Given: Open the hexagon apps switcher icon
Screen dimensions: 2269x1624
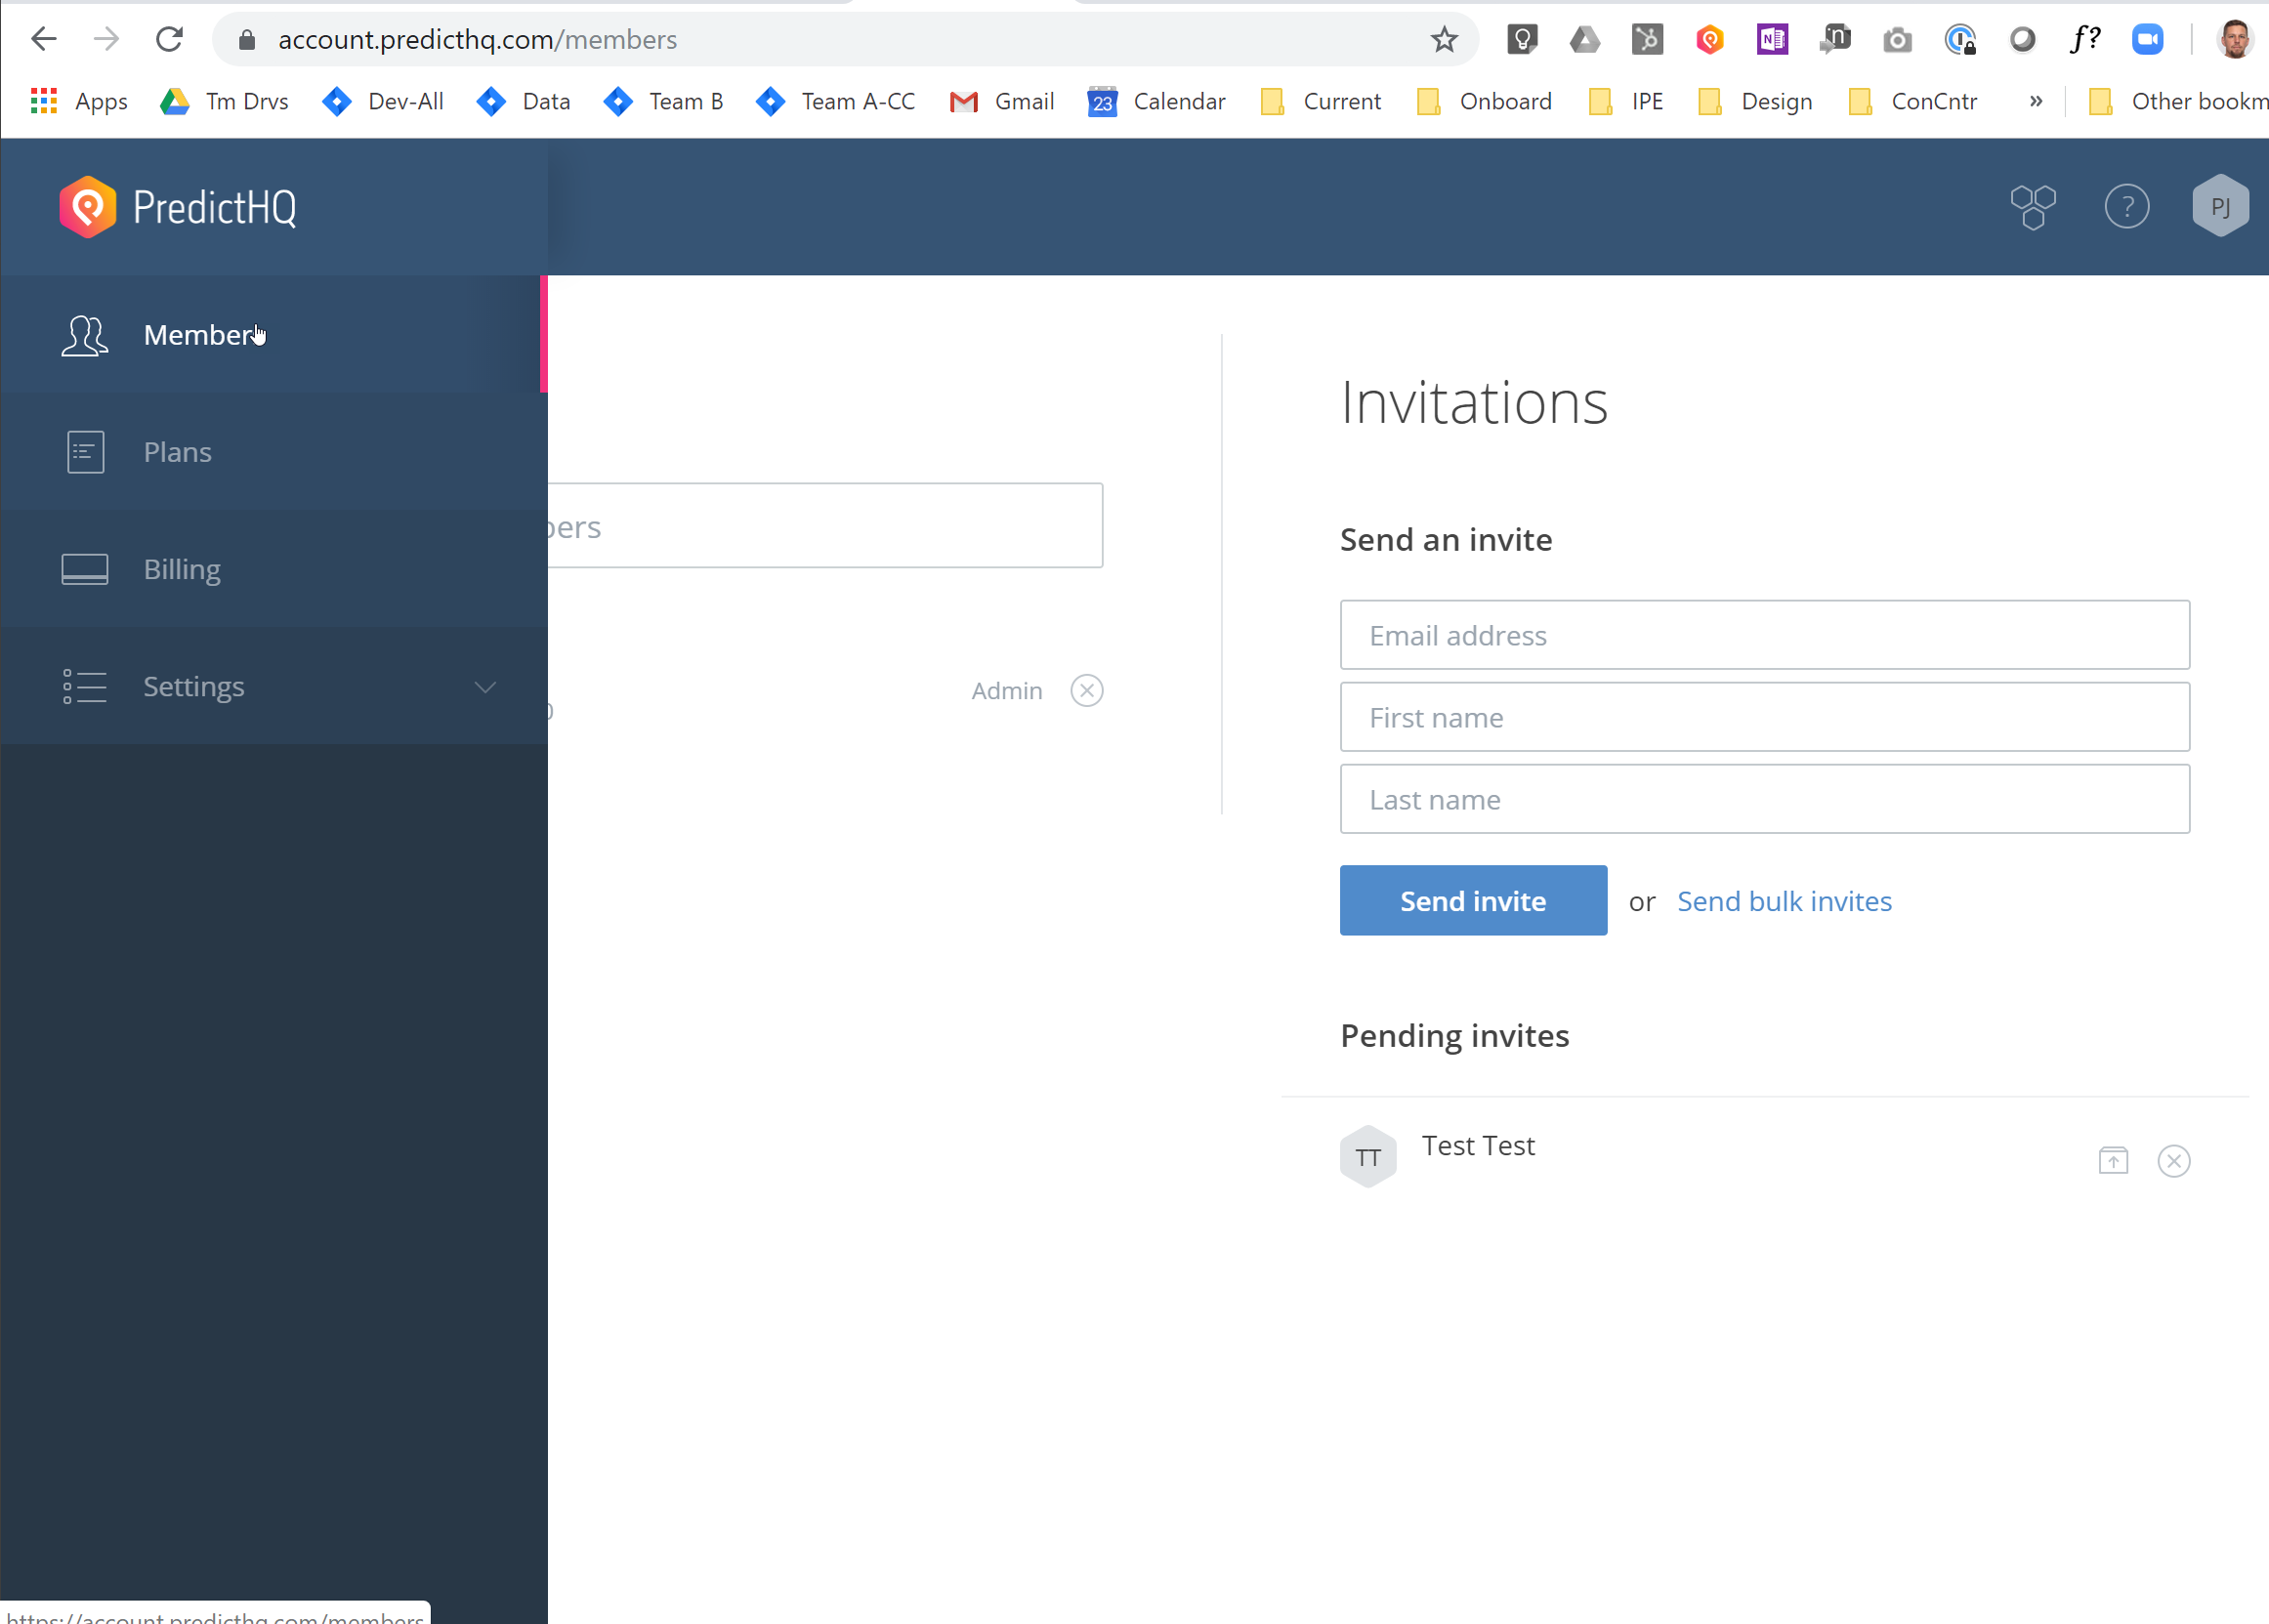Looking at the screenshot, I should coord(2033,207).
